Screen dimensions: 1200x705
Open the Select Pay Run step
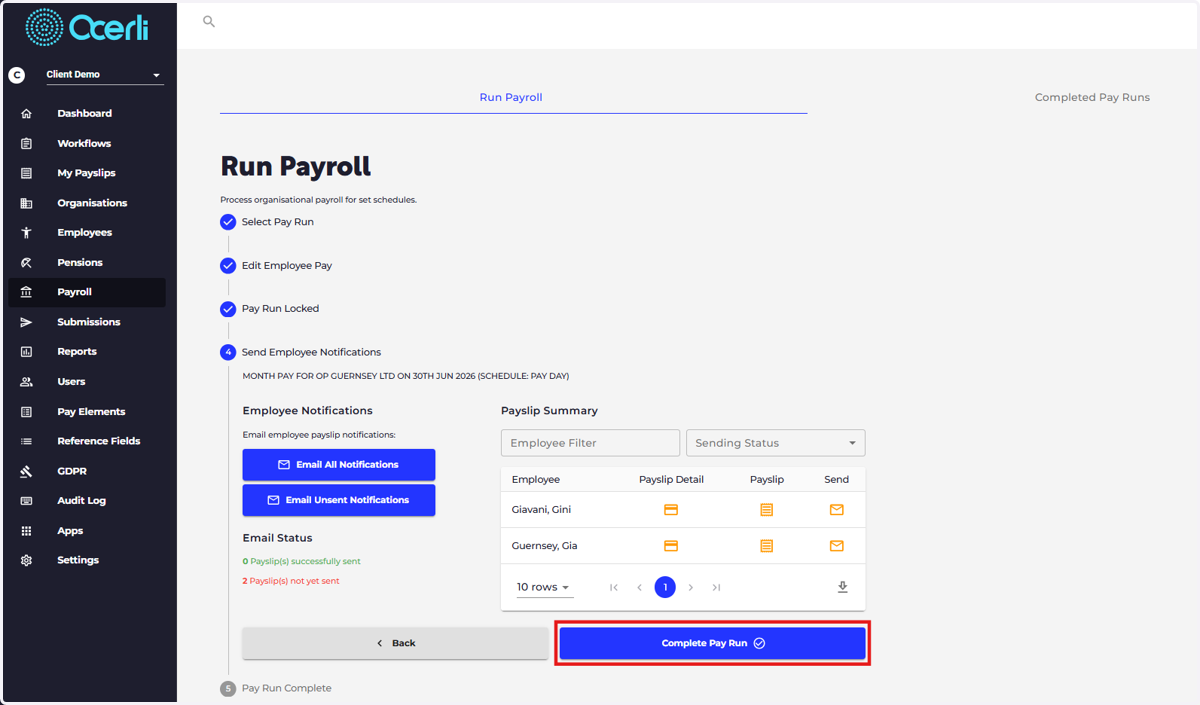[x=267, y=222]
